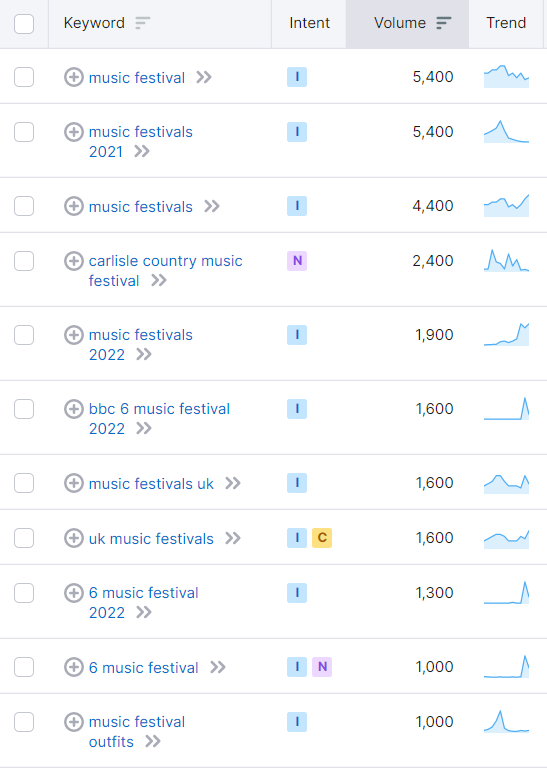The image size is (547, 782).
Task: Add 'music festivals uk' via plus icon
Action: 73,483
